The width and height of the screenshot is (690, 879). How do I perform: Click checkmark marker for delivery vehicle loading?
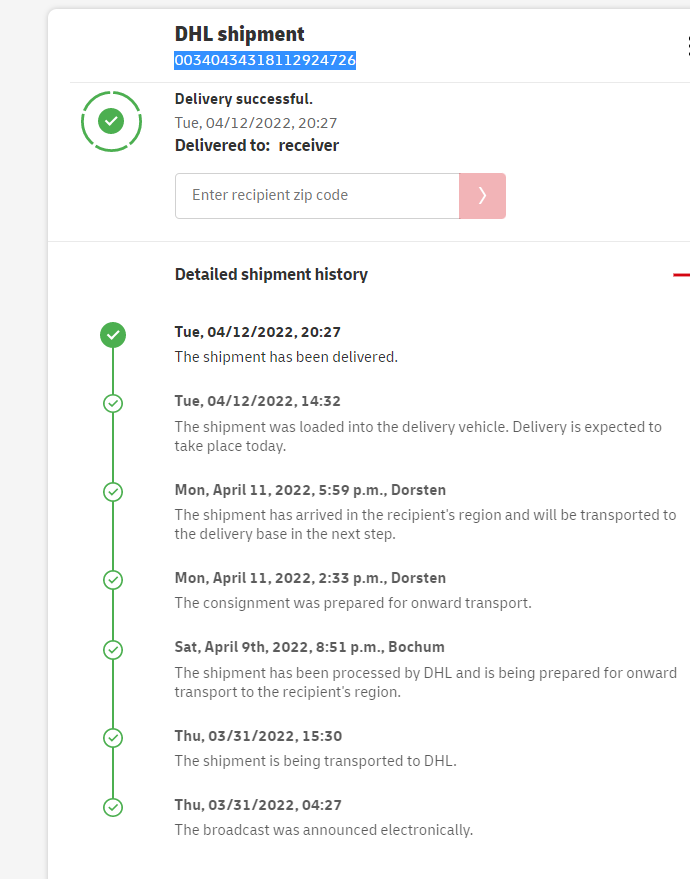click(113, 403)
